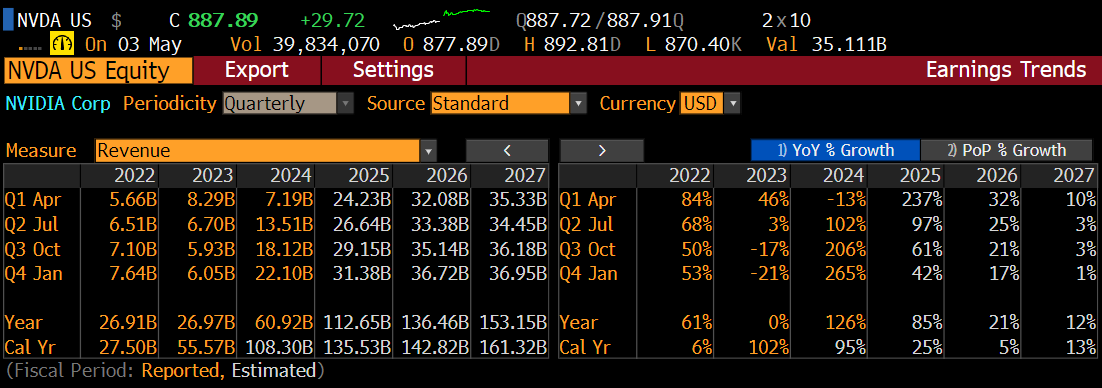The width and height of the screenshot is (1102, 388).
Task: Click the Estimated fiscal period legend
Action: click(x=273, y=370)
